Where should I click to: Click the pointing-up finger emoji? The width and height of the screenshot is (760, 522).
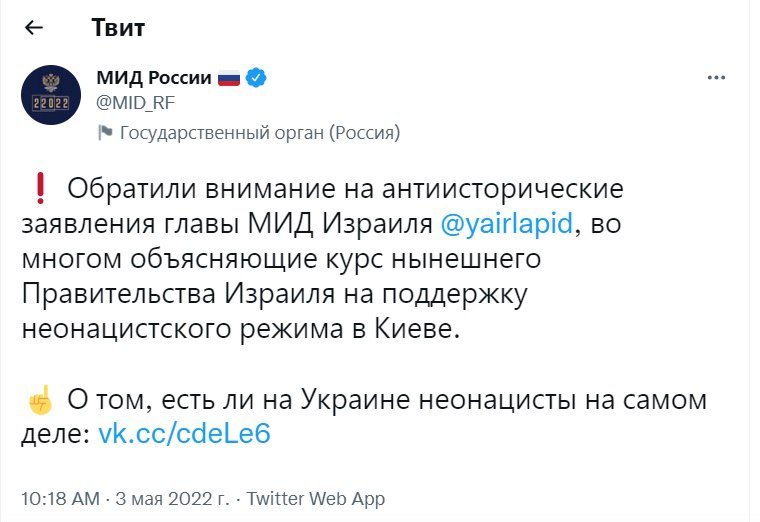point(40,401)
